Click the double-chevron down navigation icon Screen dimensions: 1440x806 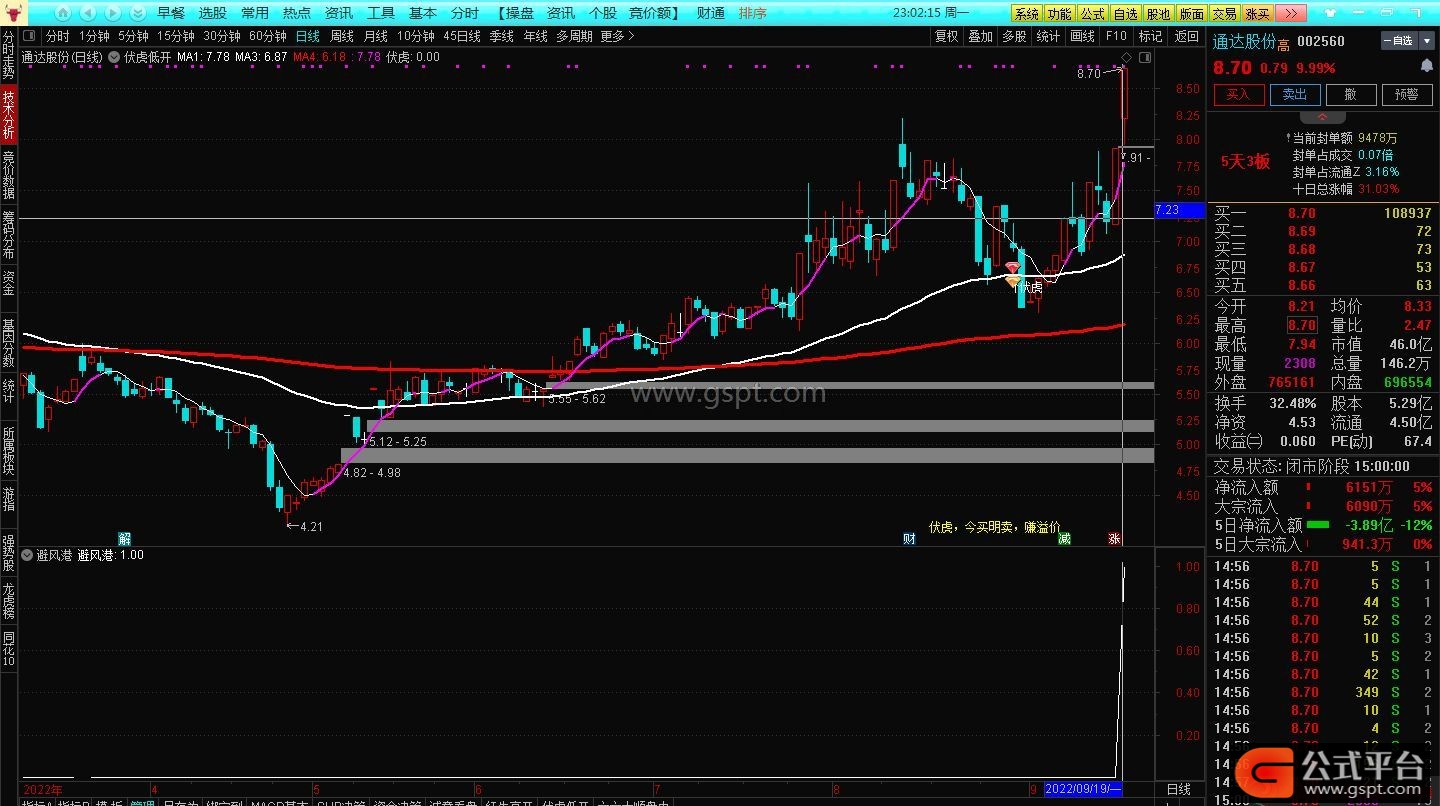click(136, 14)
